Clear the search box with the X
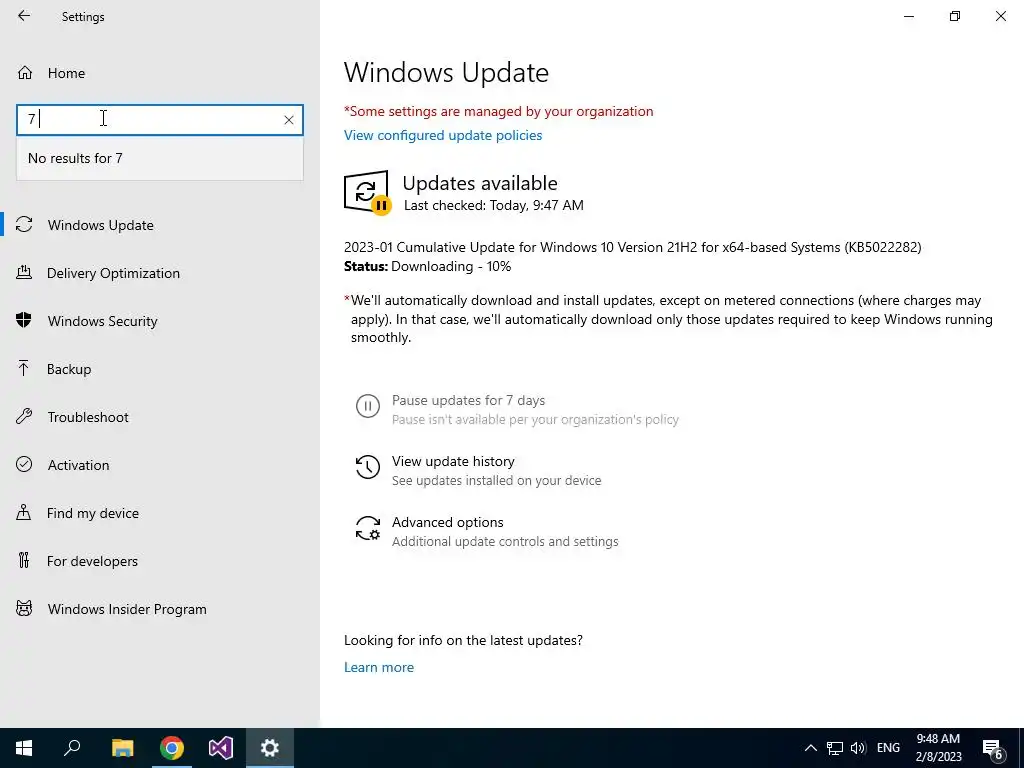This screenshot has width=1024, height=768. pos(289,120)
